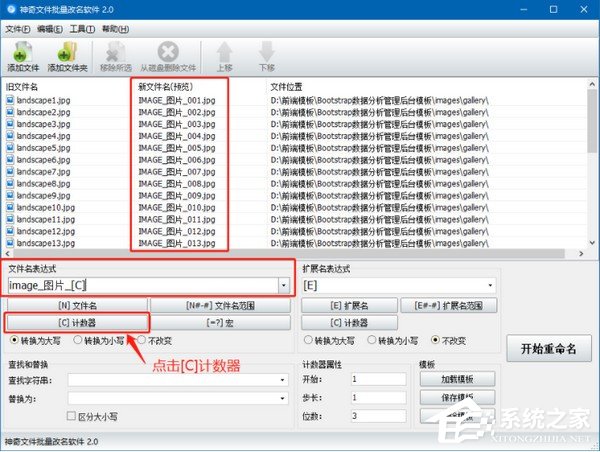The height and width of the screenshot is (452, 600).
Task: Click the [N] filename button
Action: 77,305
